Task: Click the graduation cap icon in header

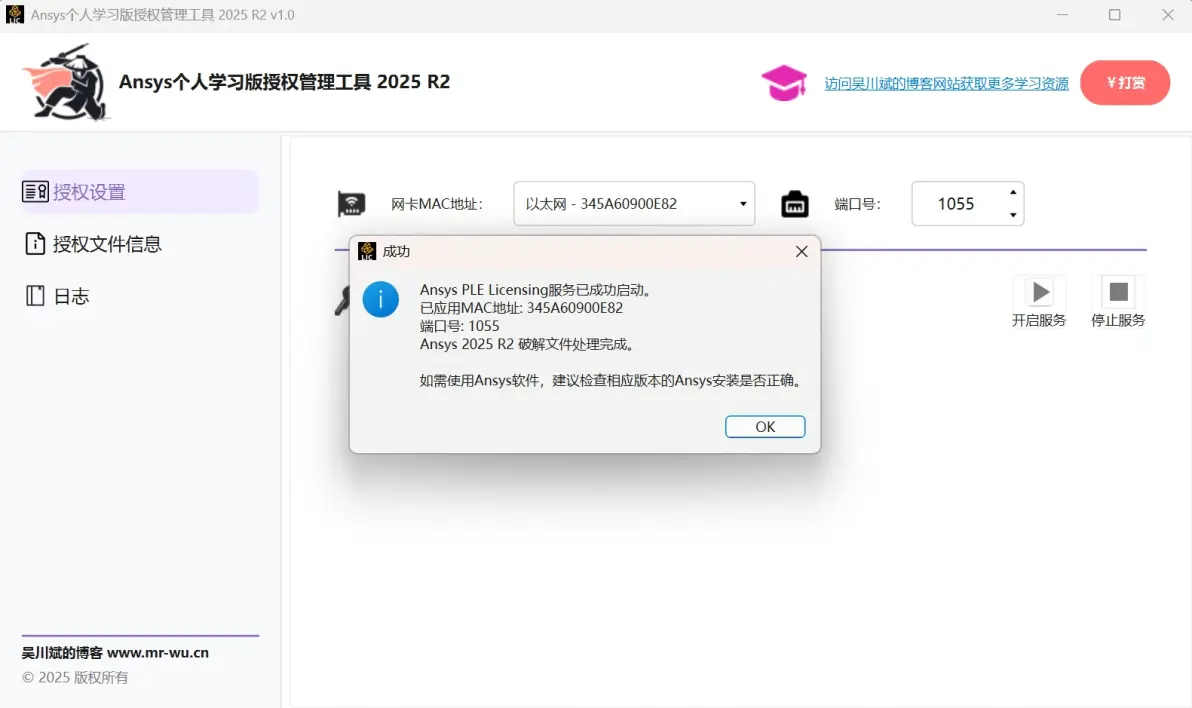Action: click(784, 83)
